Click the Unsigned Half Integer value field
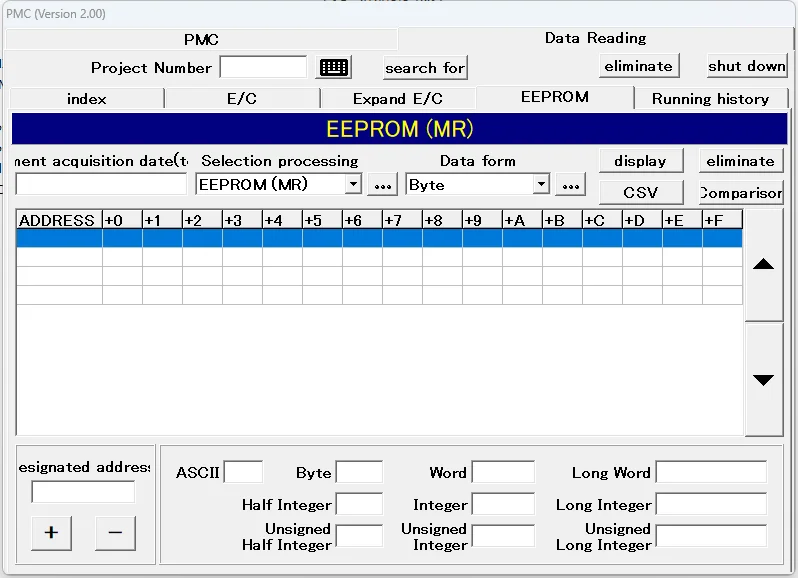 click(359, 536)
